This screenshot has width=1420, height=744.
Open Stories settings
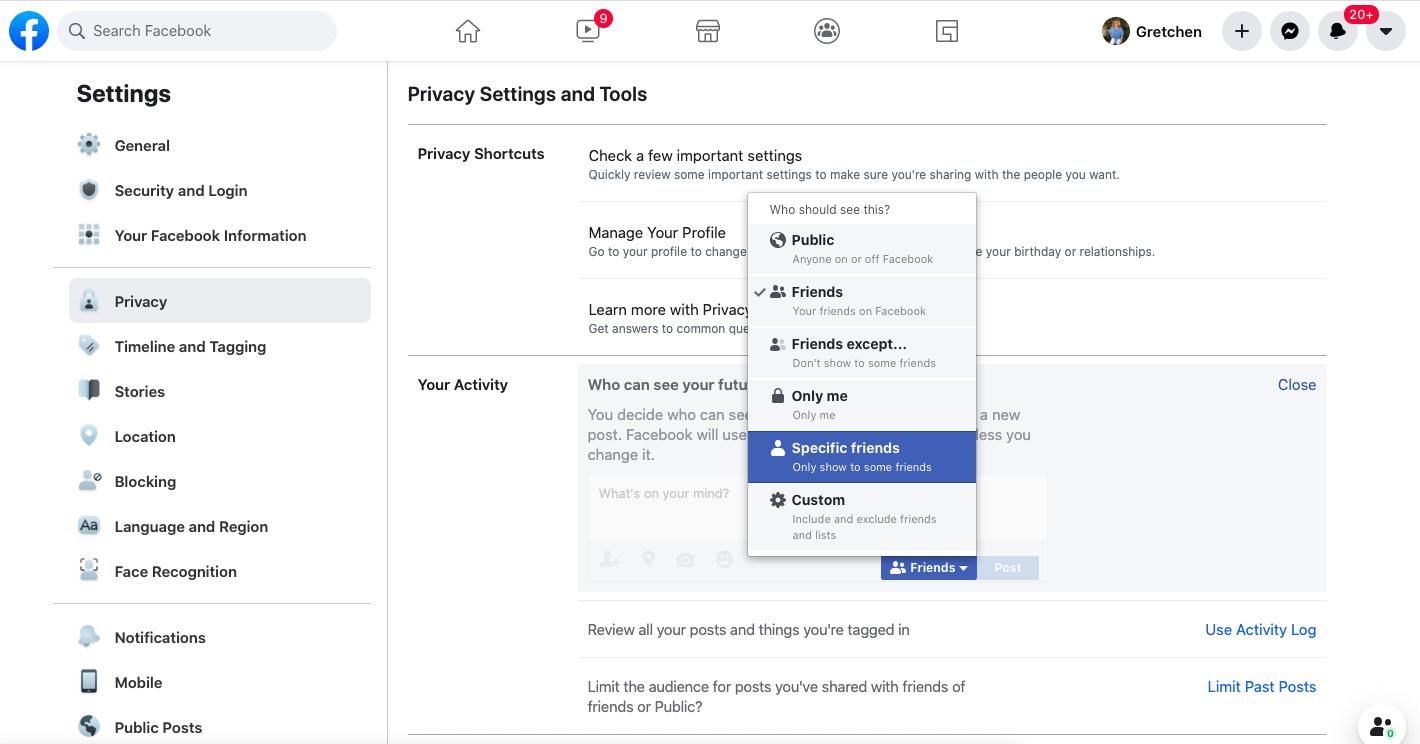[220, 391]
